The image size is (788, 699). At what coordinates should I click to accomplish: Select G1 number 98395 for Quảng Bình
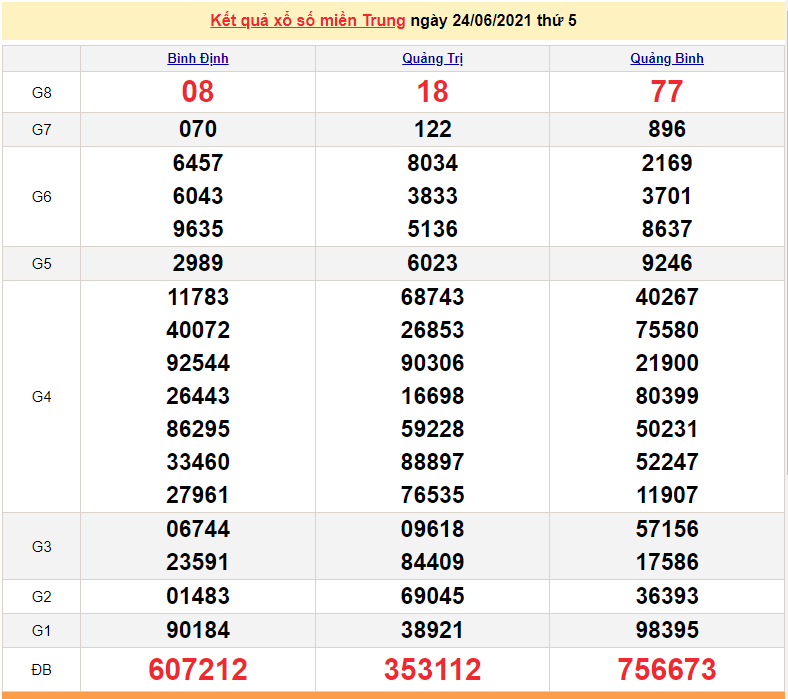(667, 630)
